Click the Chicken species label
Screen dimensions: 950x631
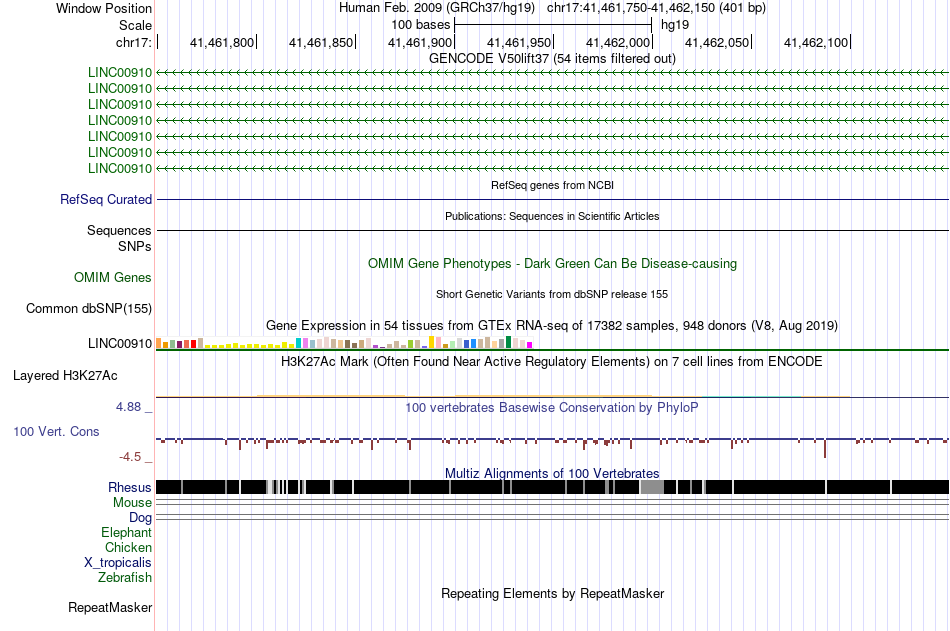tap(128, 547)
